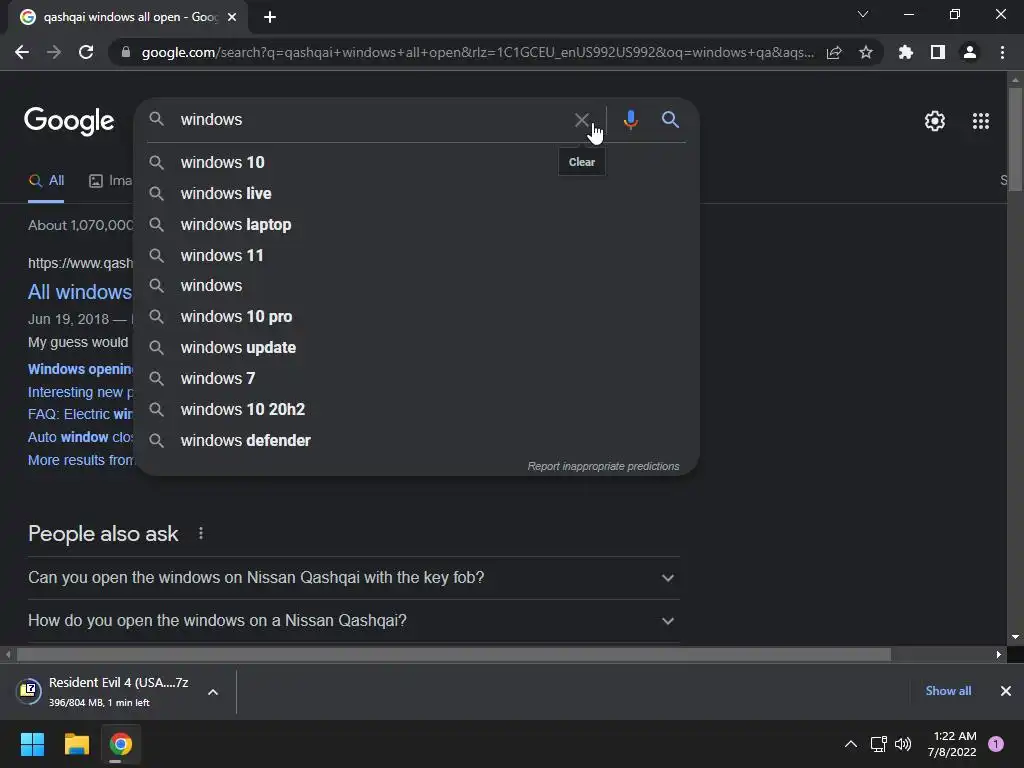Click Report inappropriate predictions

tap(603, 466)
